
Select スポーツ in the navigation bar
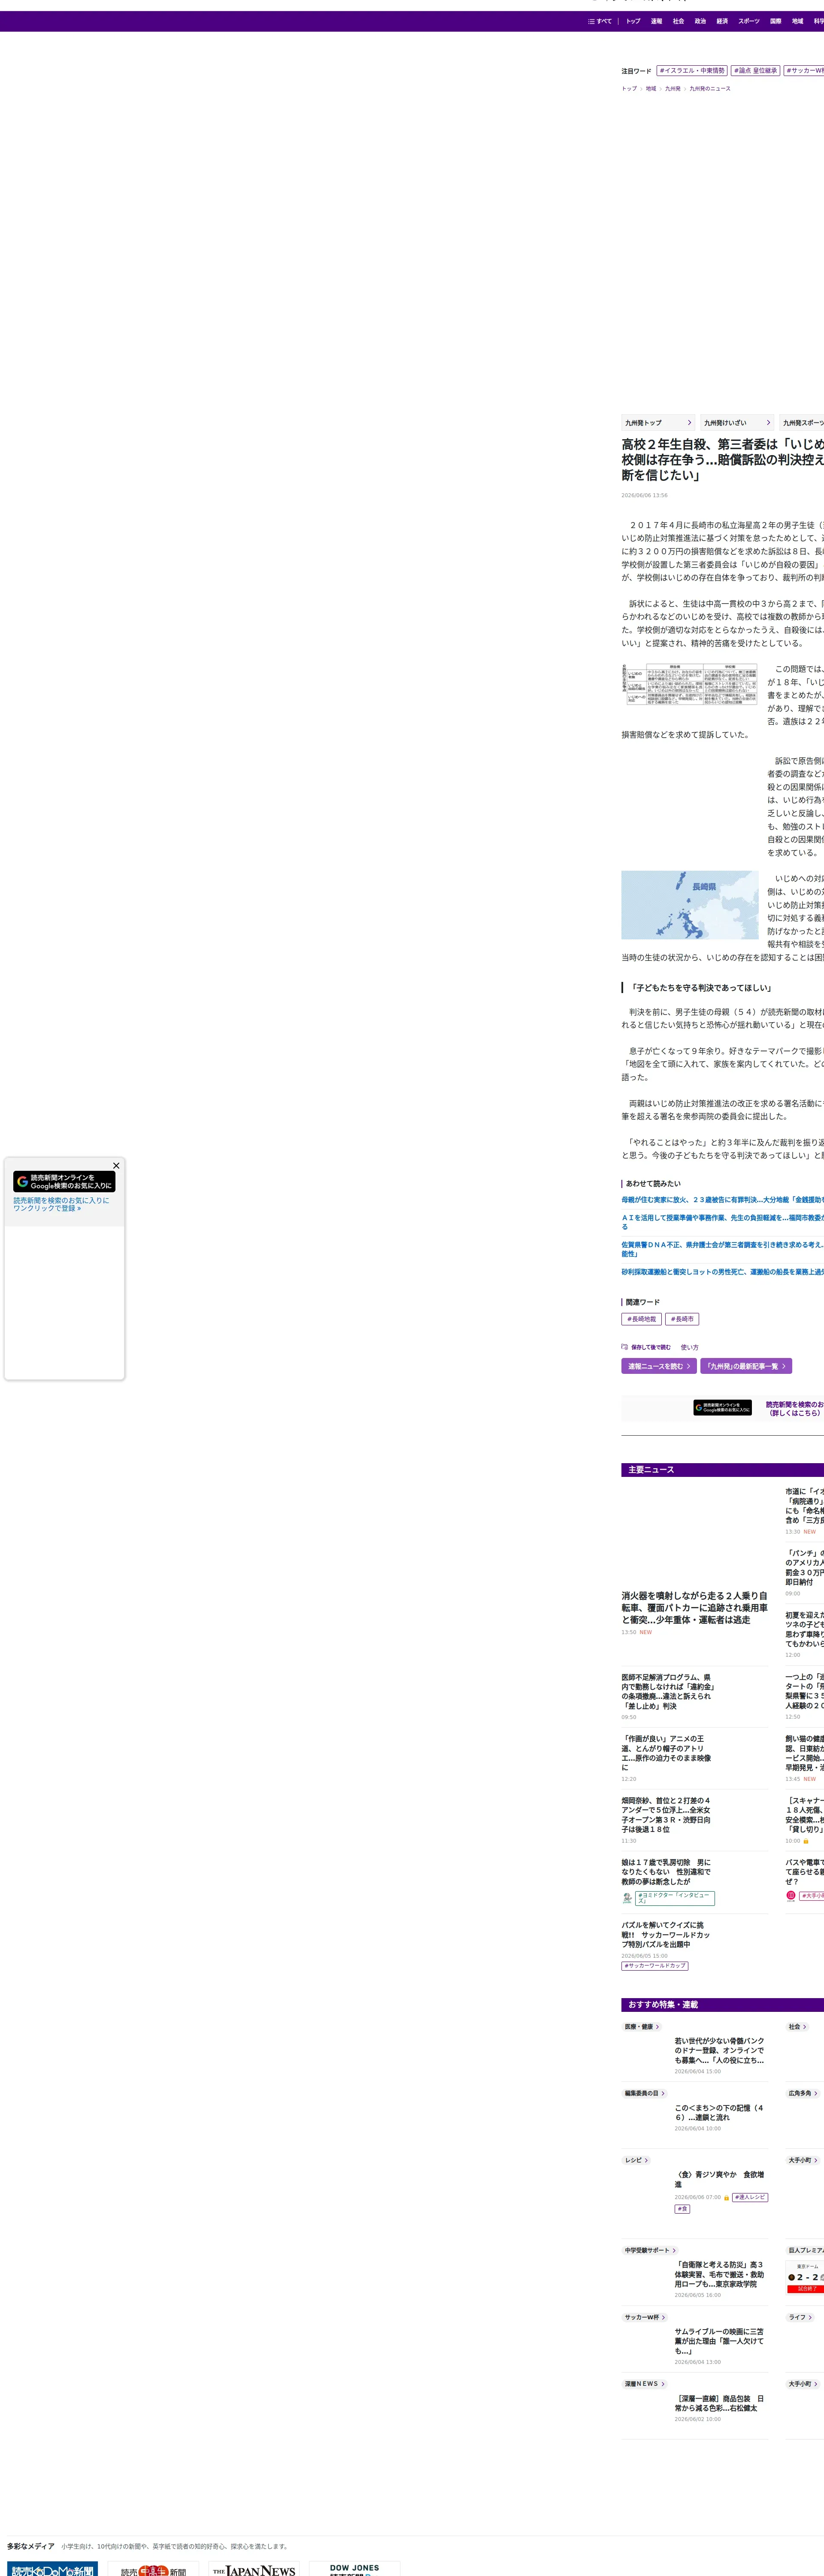click(x=749, y=21)
